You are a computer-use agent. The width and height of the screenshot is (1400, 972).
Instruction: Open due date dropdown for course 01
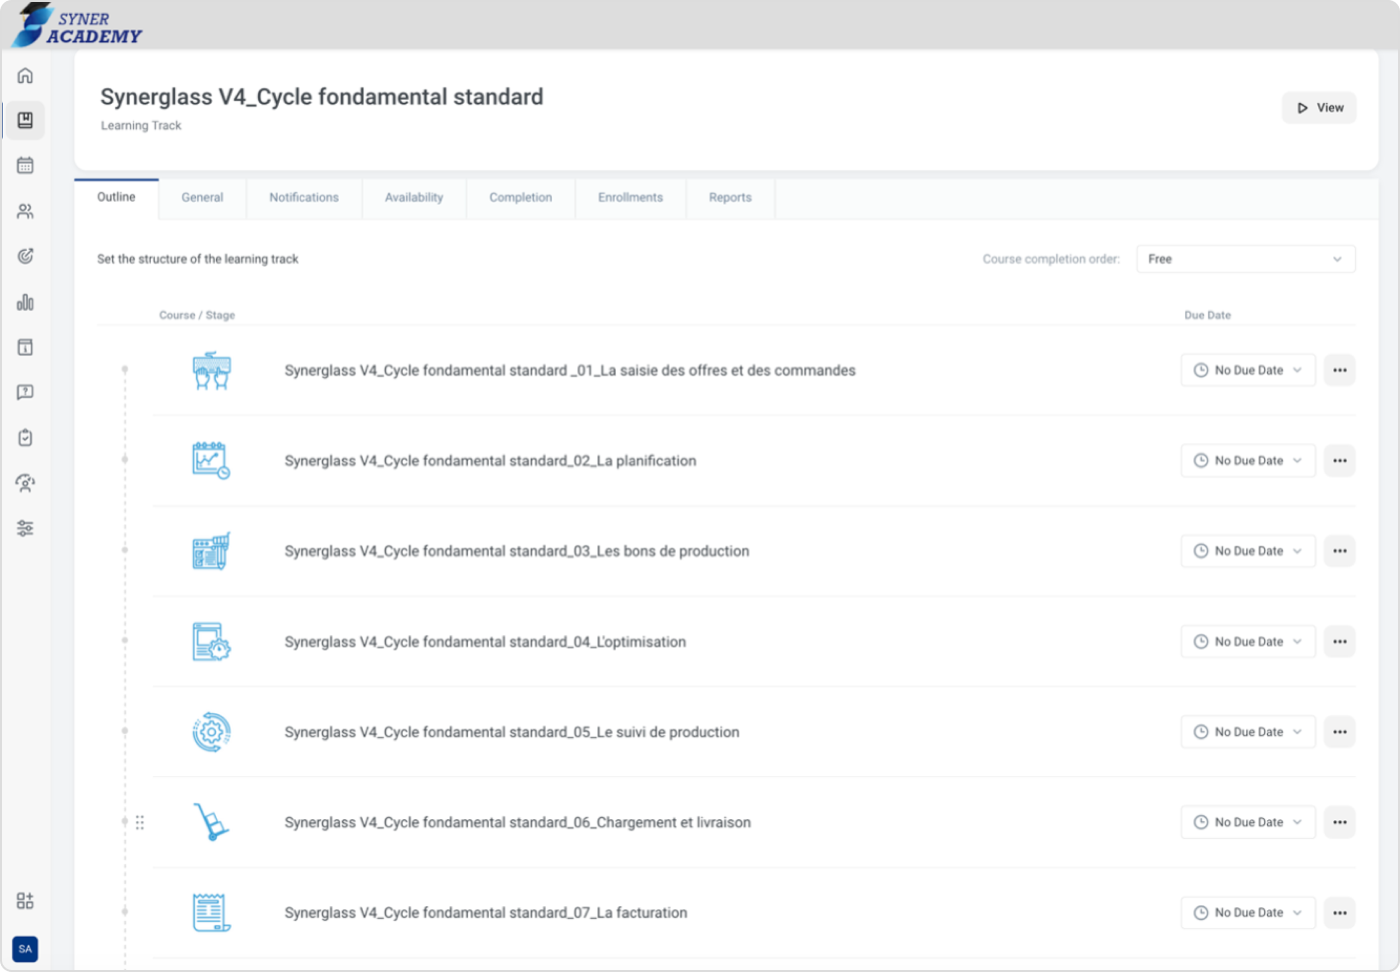point(1248,370)
